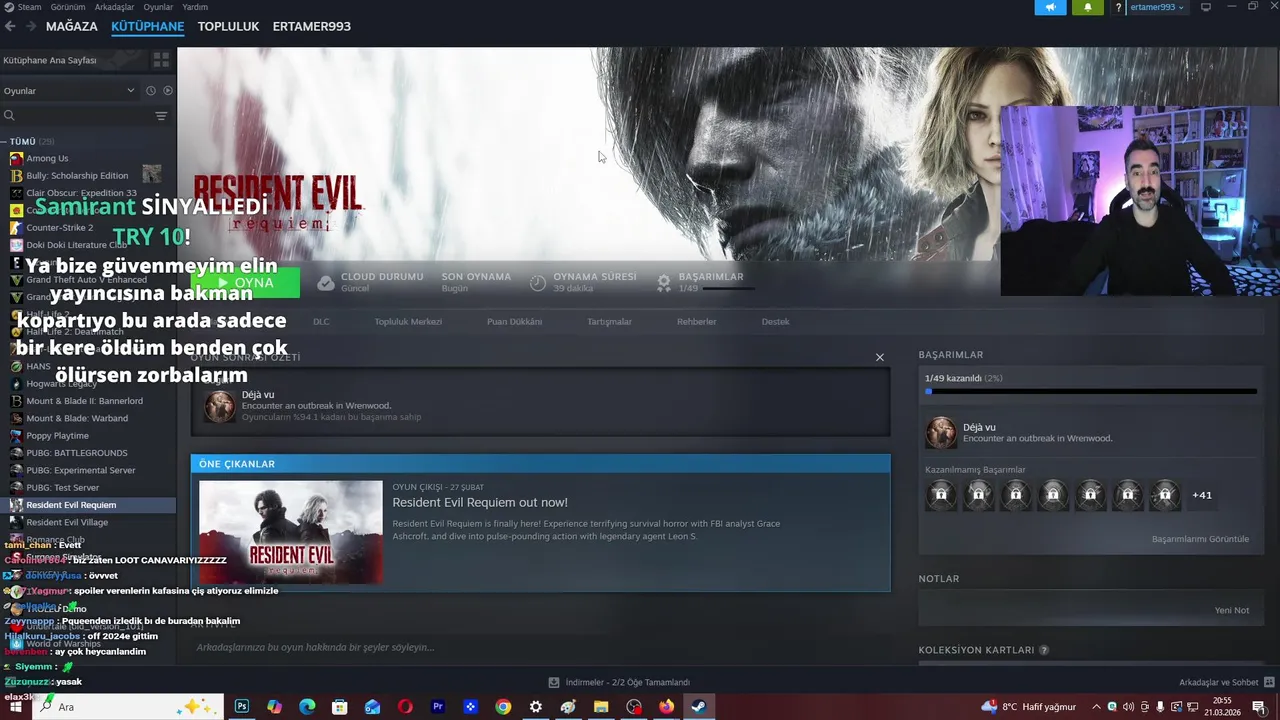This screenshot has height=720, width=1280.
Task: Open the Yardım menu
Action: [195, 7]
